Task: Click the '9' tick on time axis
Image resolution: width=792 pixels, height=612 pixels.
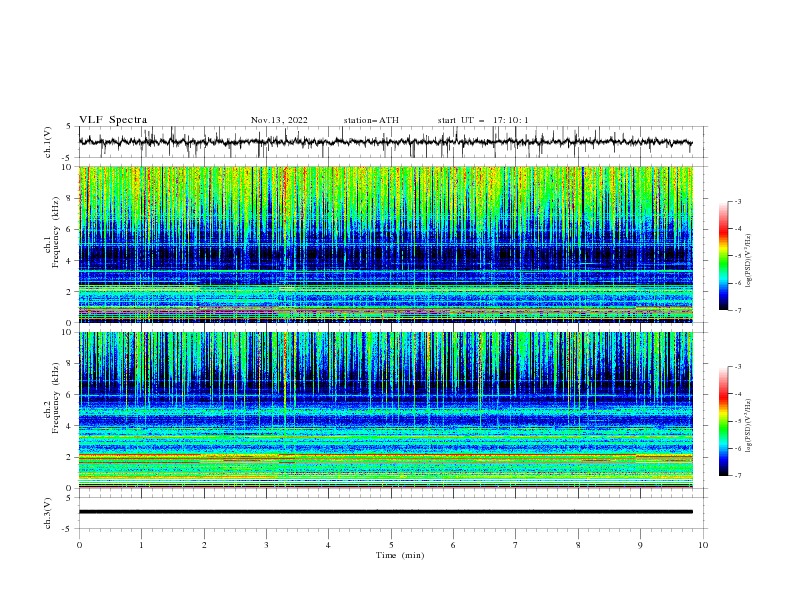Action: pyautogui.click(x=640, y=545)
